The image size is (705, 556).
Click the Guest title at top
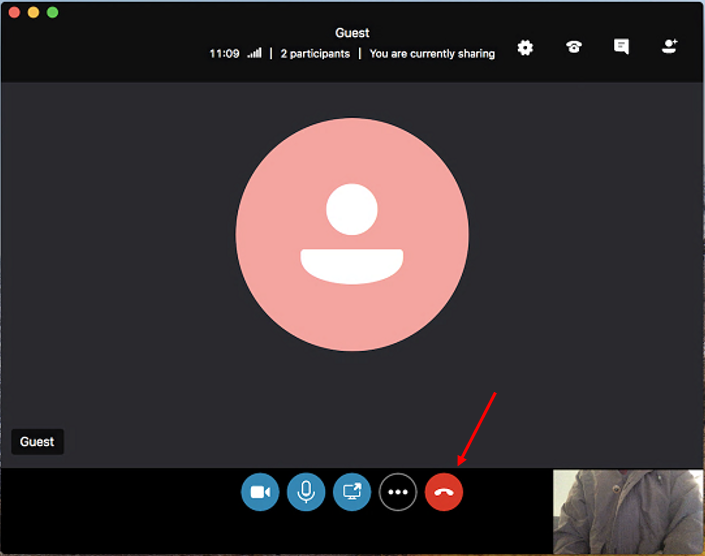(x=352, y=33)
